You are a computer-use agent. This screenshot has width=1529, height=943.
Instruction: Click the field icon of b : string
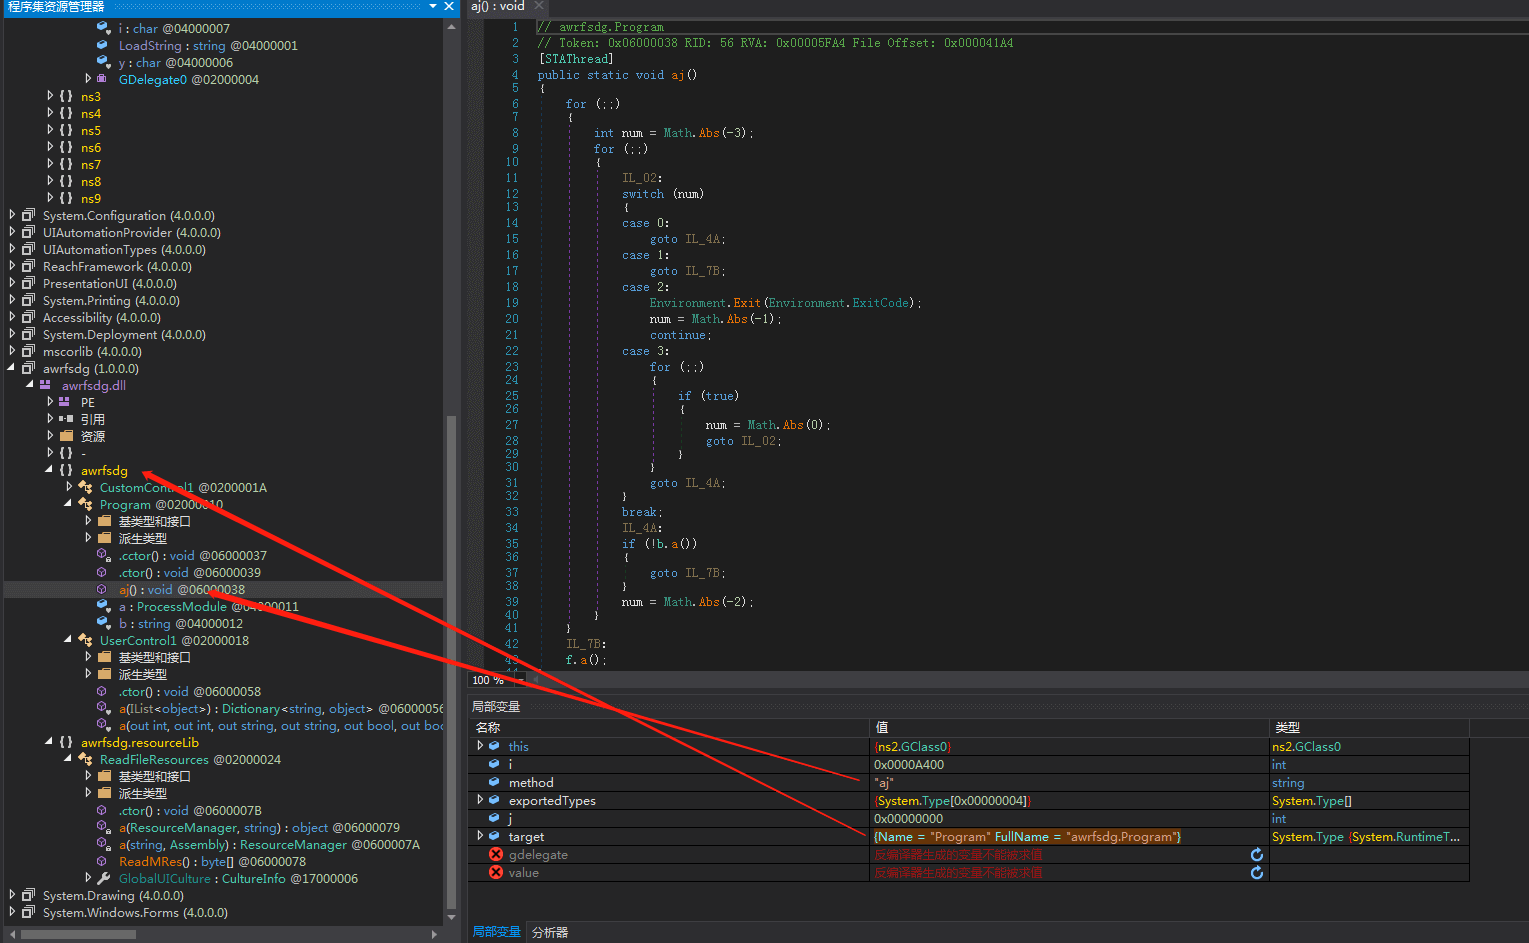[103, 623]
